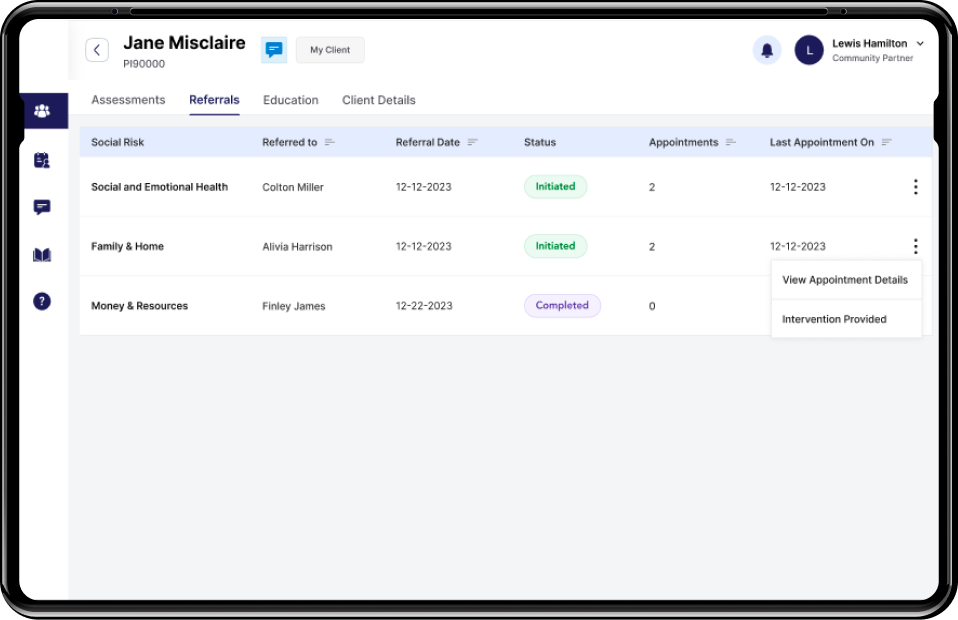Sort by Referred to column
The width and height of the screenshot is (958, 620).
pos(330,143)
